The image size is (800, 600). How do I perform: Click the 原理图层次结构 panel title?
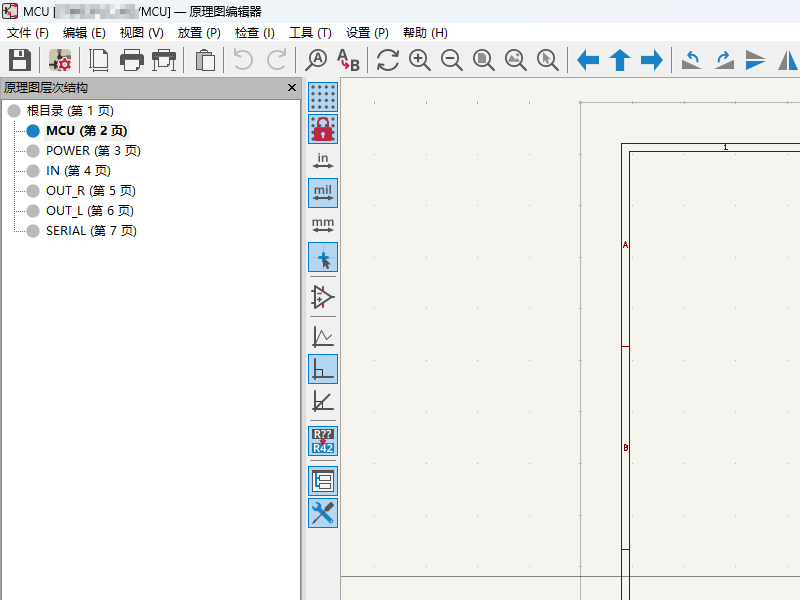coord(46,88)
